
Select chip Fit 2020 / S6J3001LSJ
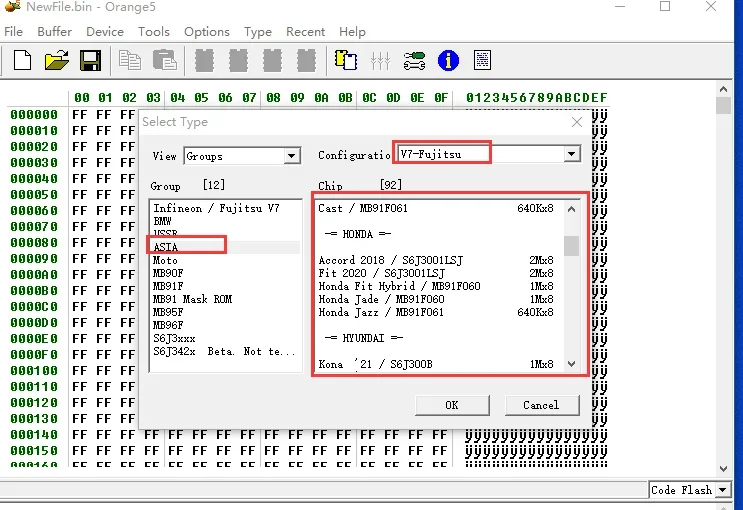(436, 273)
